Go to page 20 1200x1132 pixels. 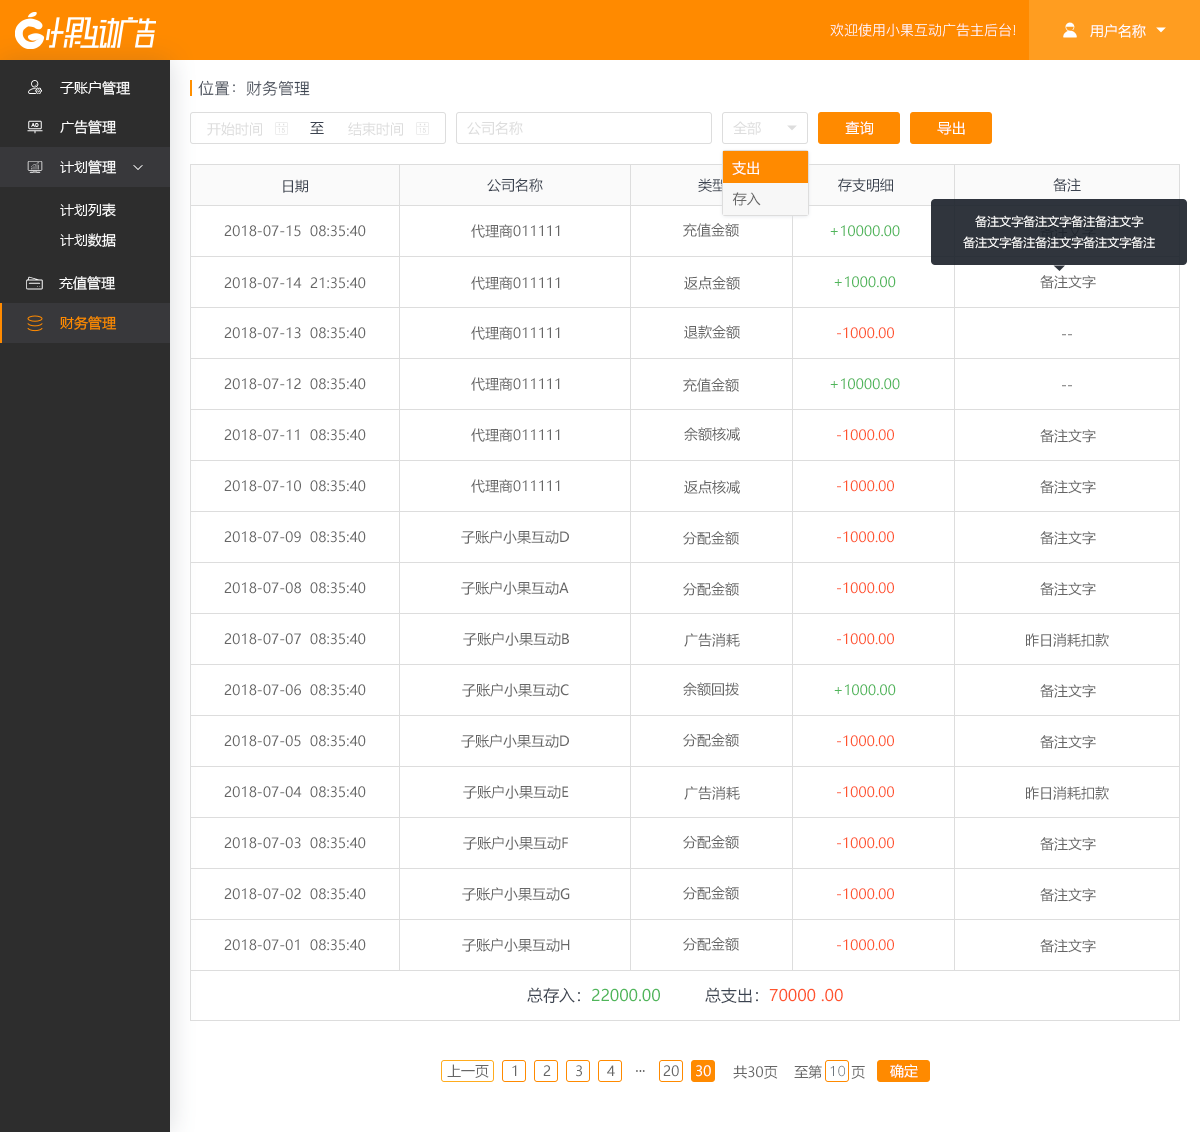click(x=671, y=1071)
